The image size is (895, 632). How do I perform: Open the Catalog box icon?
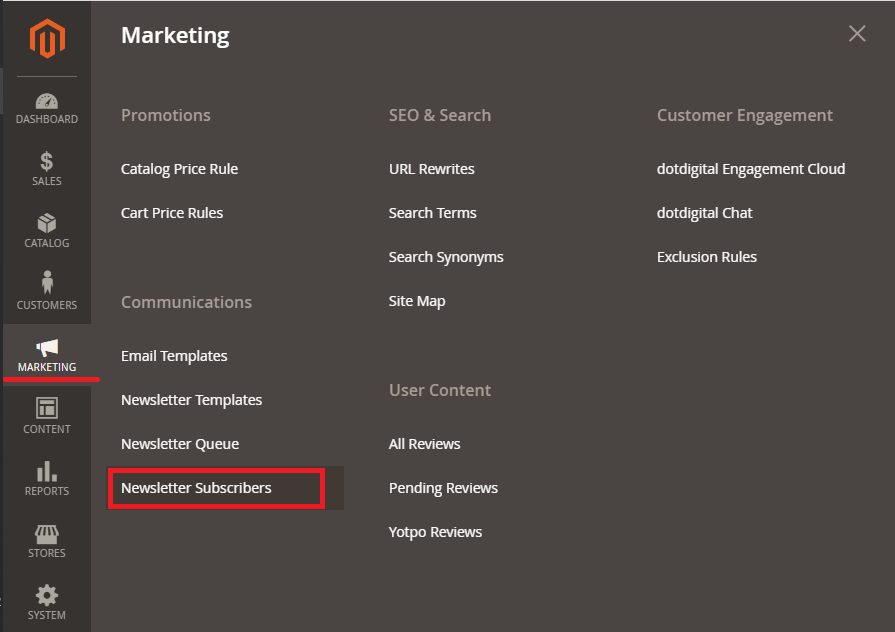point(47,223)
